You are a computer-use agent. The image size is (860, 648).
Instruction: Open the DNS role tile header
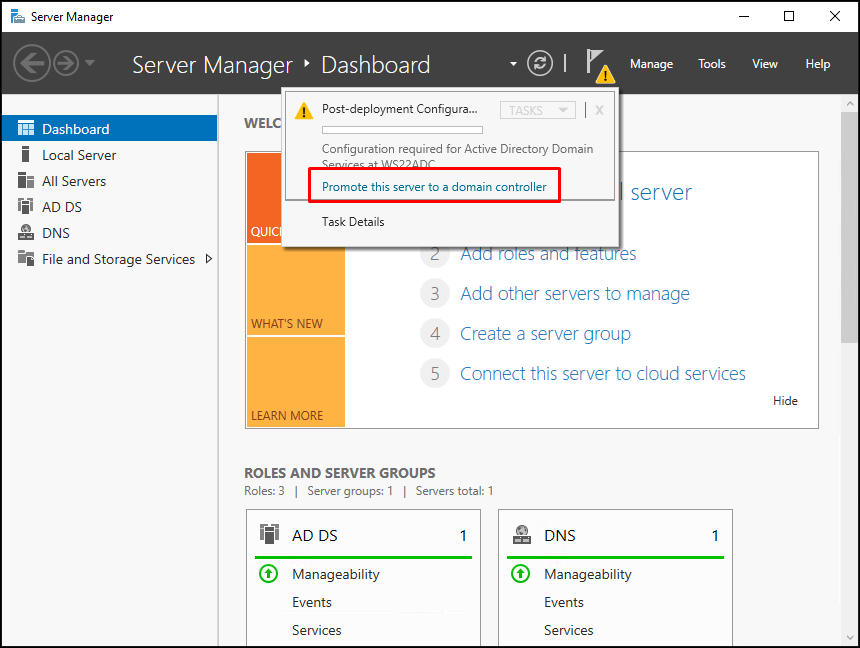pyautogui.click(x=615, y=535)
